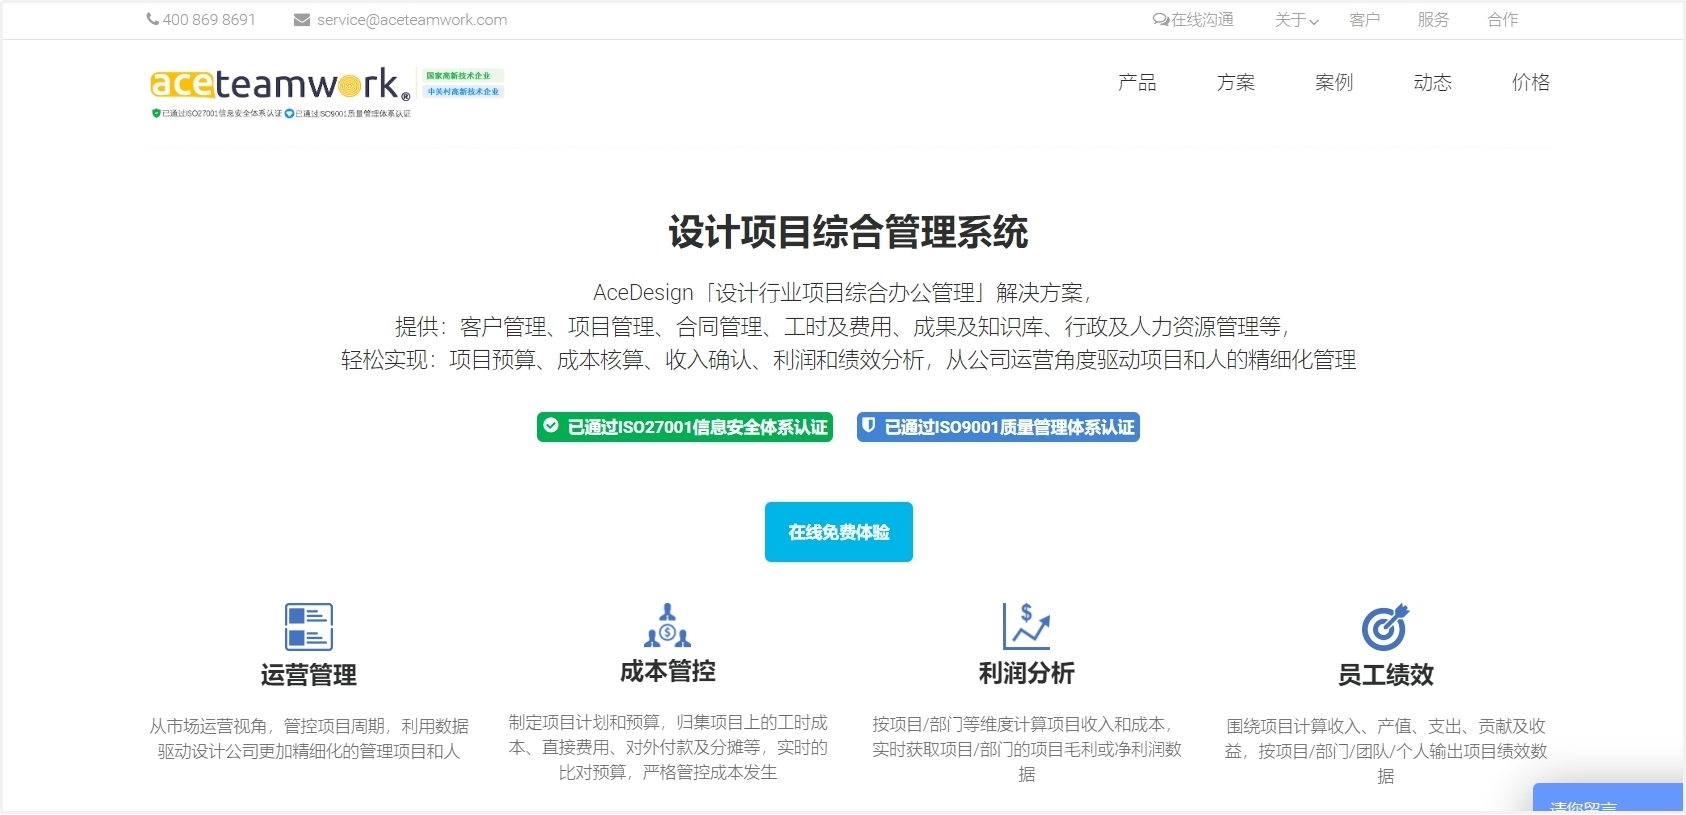Open the 方案 navigation menu

click(1235, 83)
